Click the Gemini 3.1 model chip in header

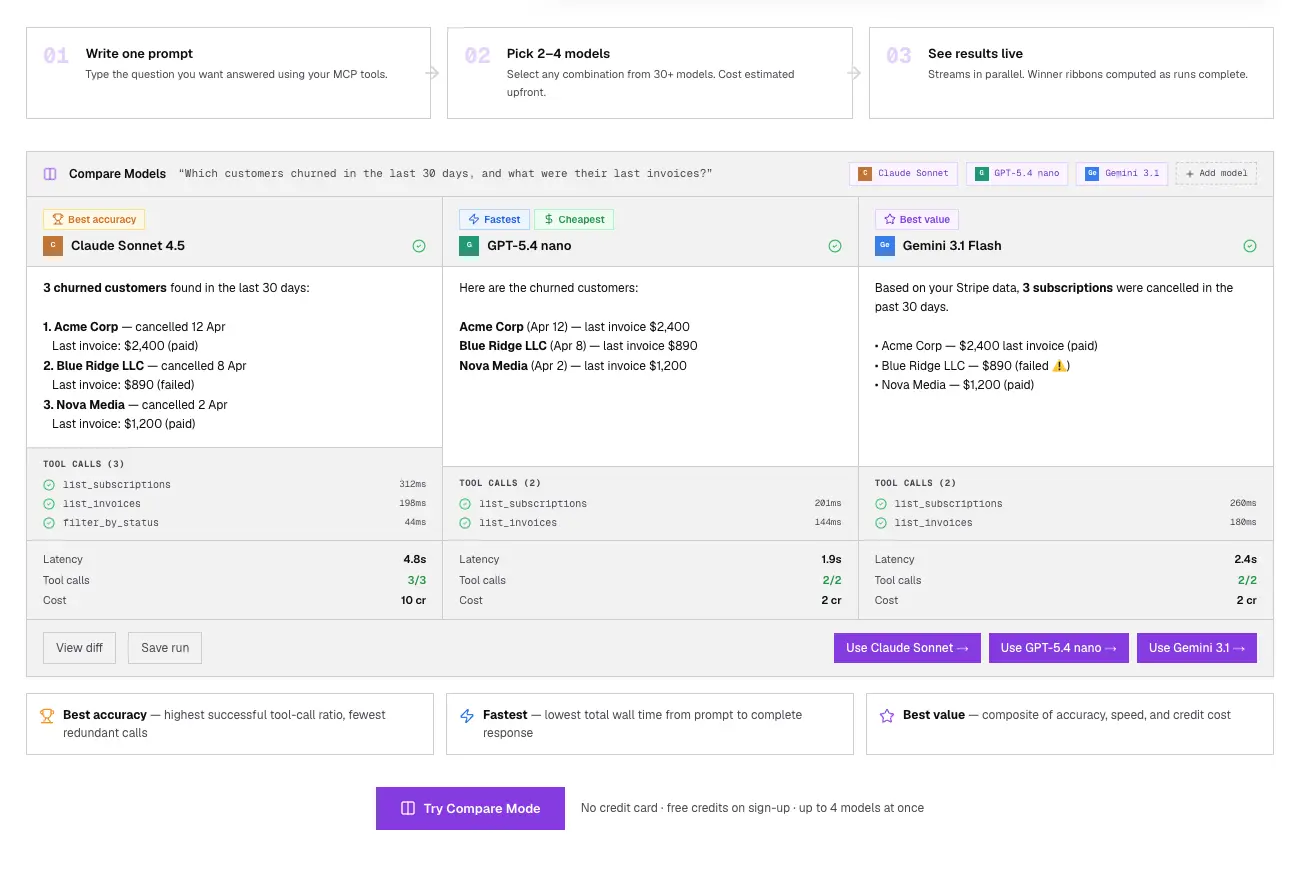(1121, 174)
